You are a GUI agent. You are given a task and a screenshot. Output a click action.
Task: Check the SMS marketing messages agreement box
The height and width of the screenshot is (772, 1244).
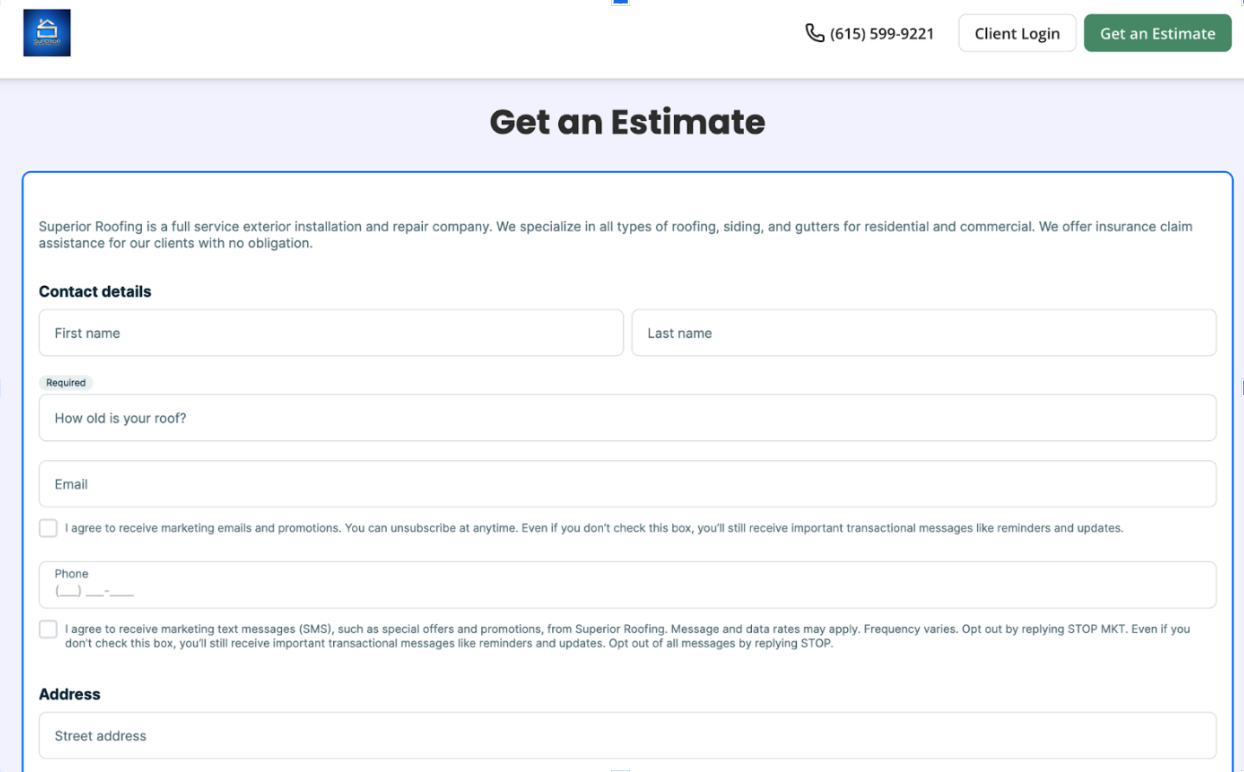point(47,629)
